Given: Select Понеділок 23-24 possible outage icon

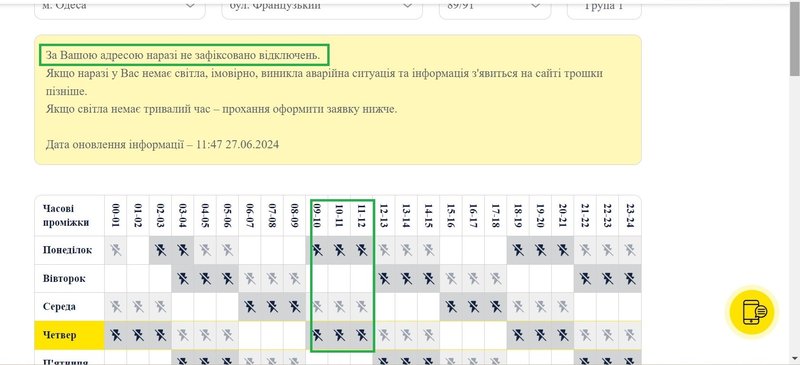Looking at the screenshot, I should tap(630, 250).
